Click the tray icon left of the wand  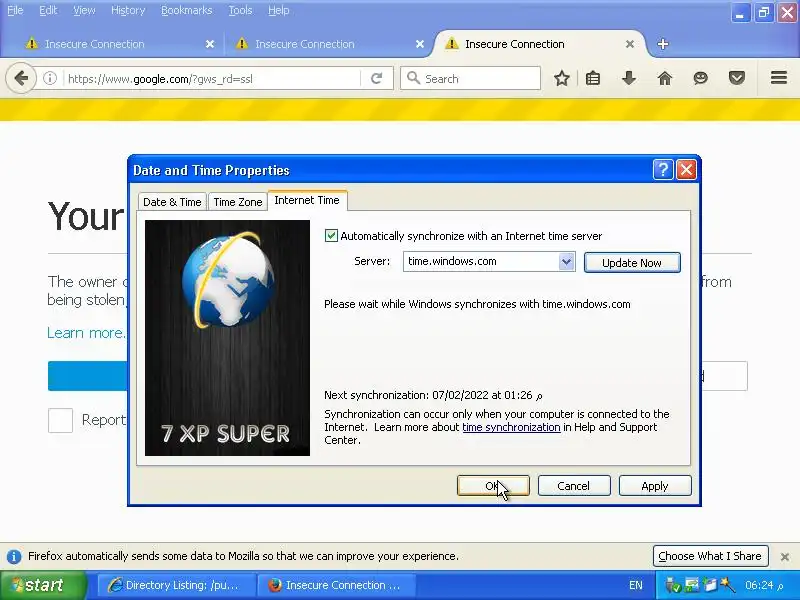710,585
